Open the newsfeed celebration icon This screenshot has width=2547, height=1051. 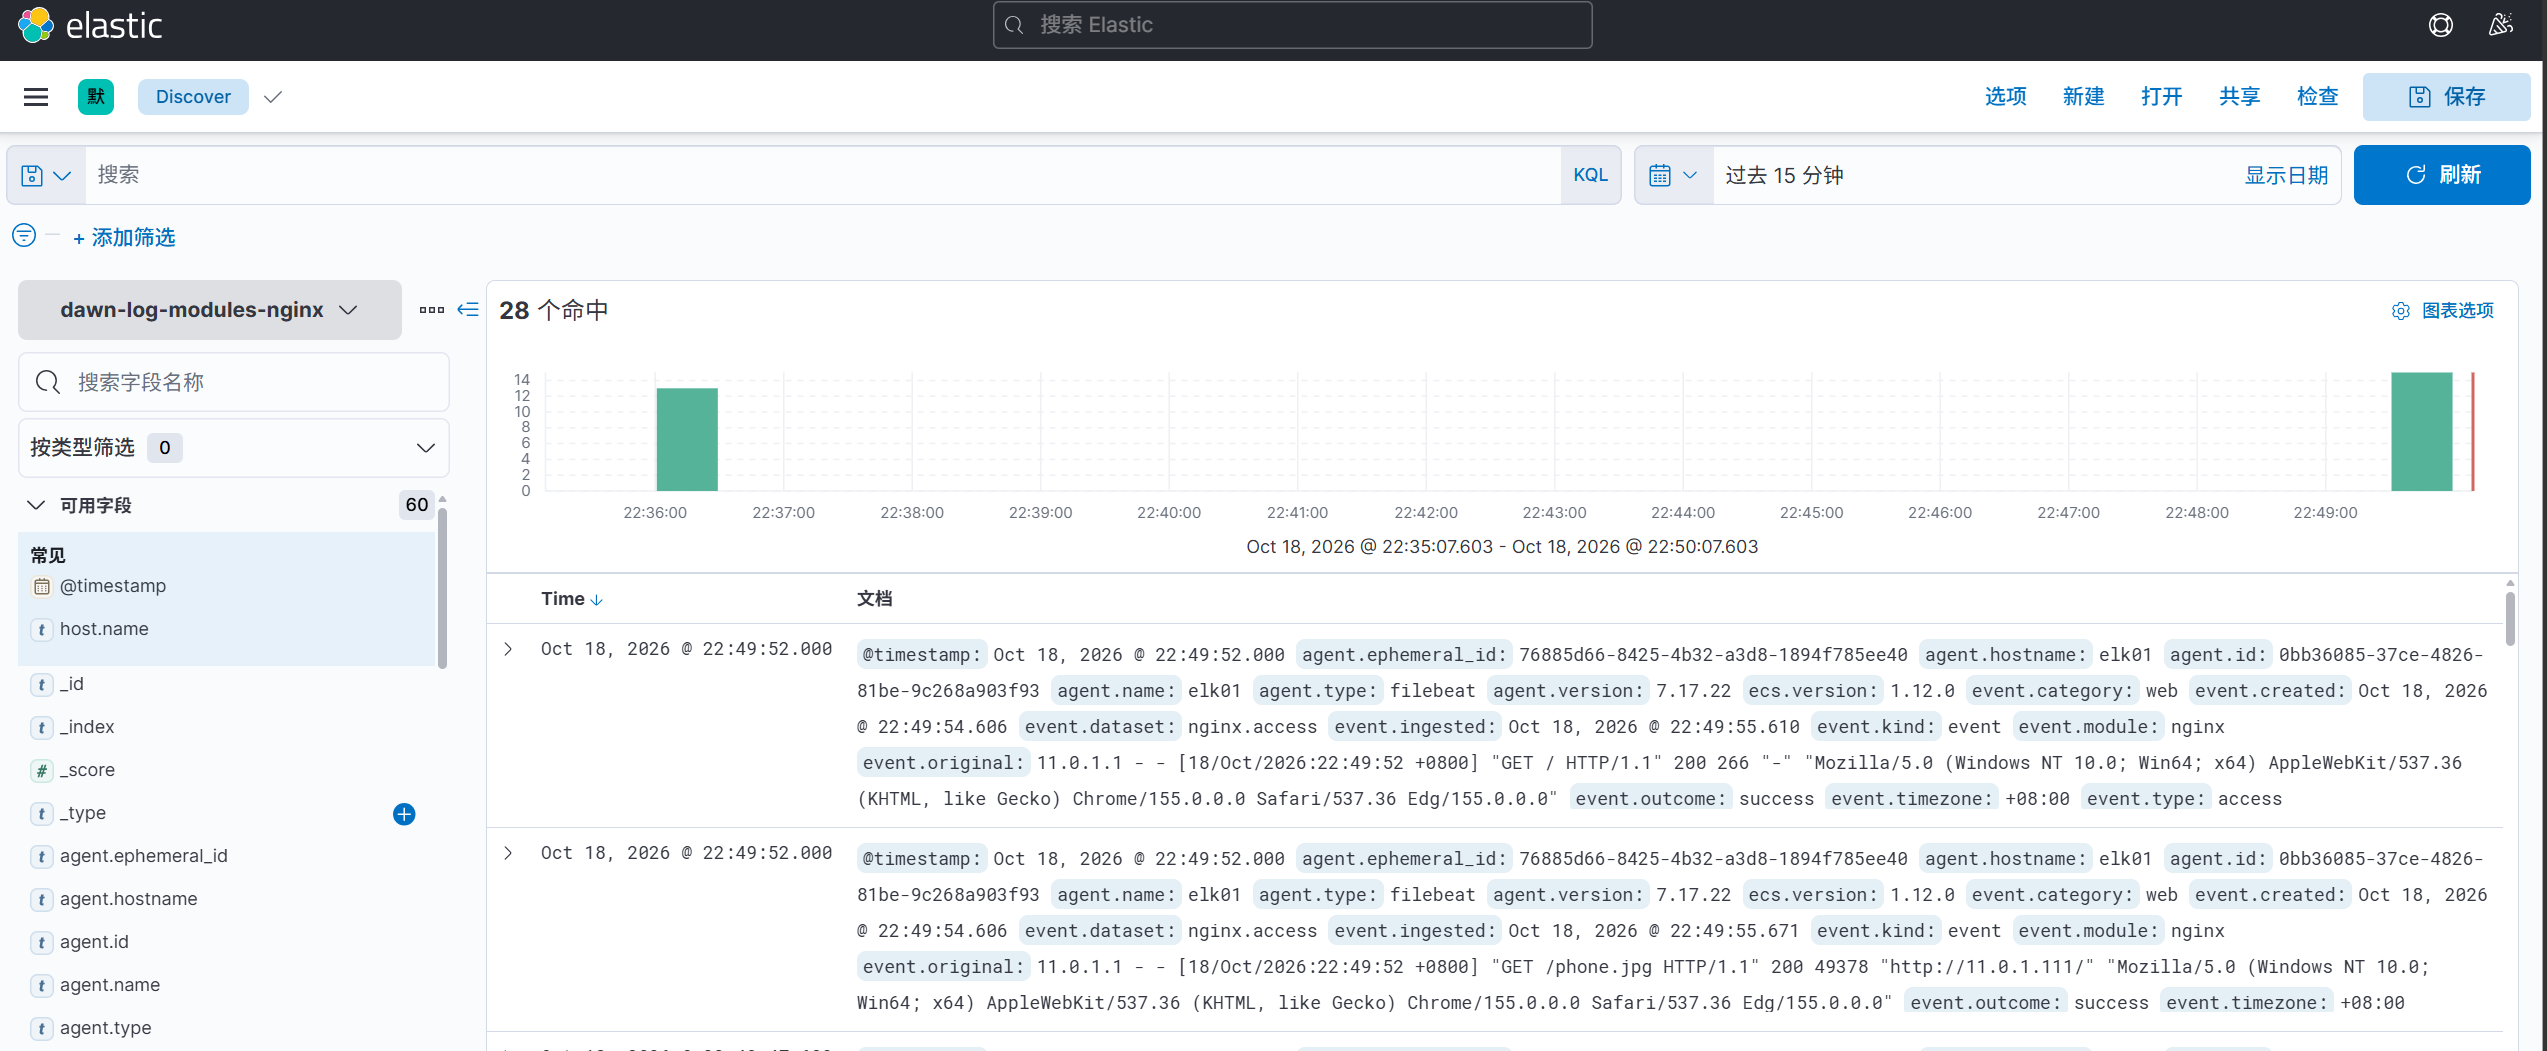pyautogui.click(x=2500, y=25)
